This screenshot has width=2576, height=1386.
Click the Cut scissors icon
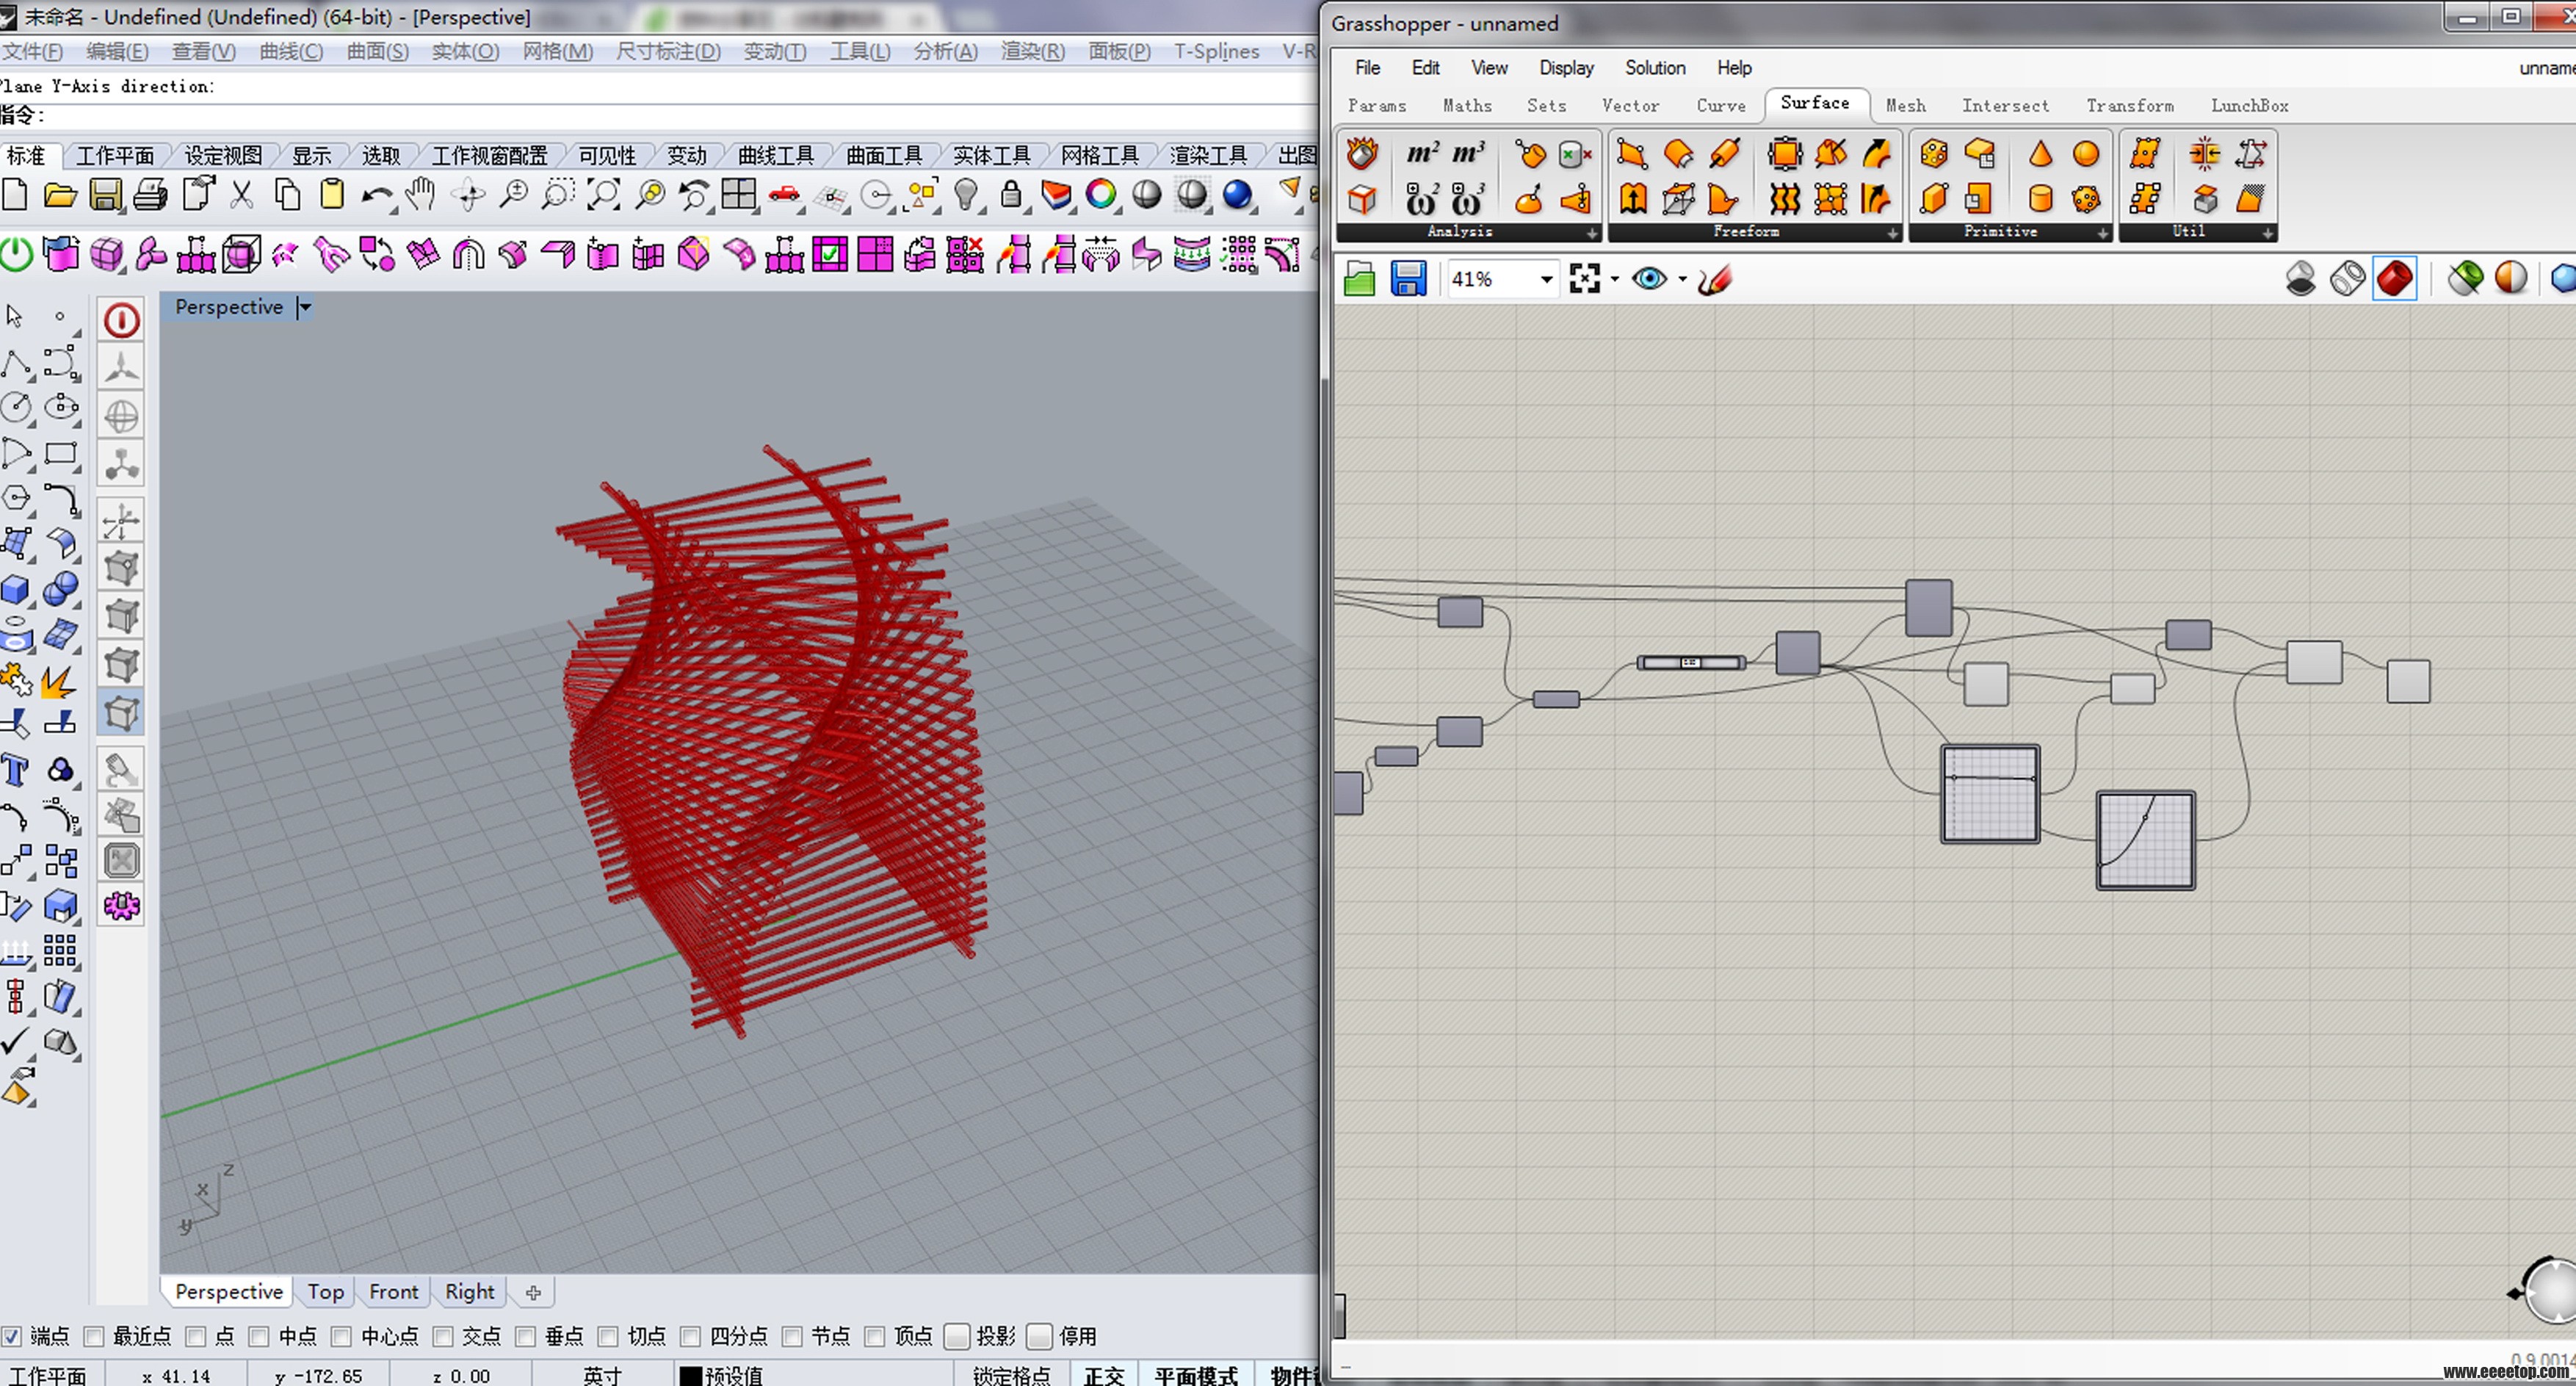point(241,194)
